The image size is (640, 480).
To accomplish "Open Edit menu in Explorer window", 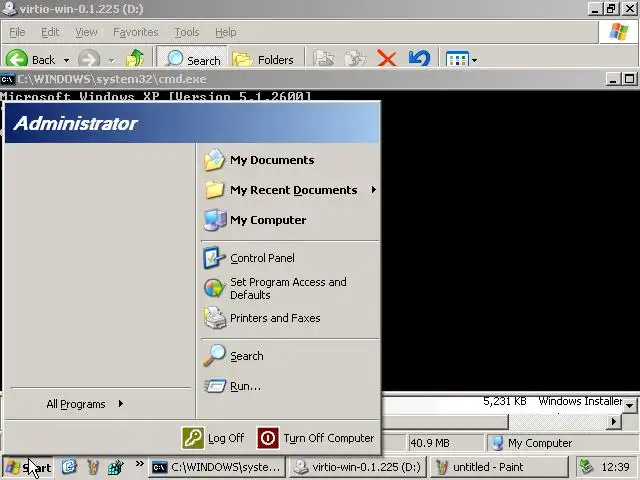I will 50,32.
